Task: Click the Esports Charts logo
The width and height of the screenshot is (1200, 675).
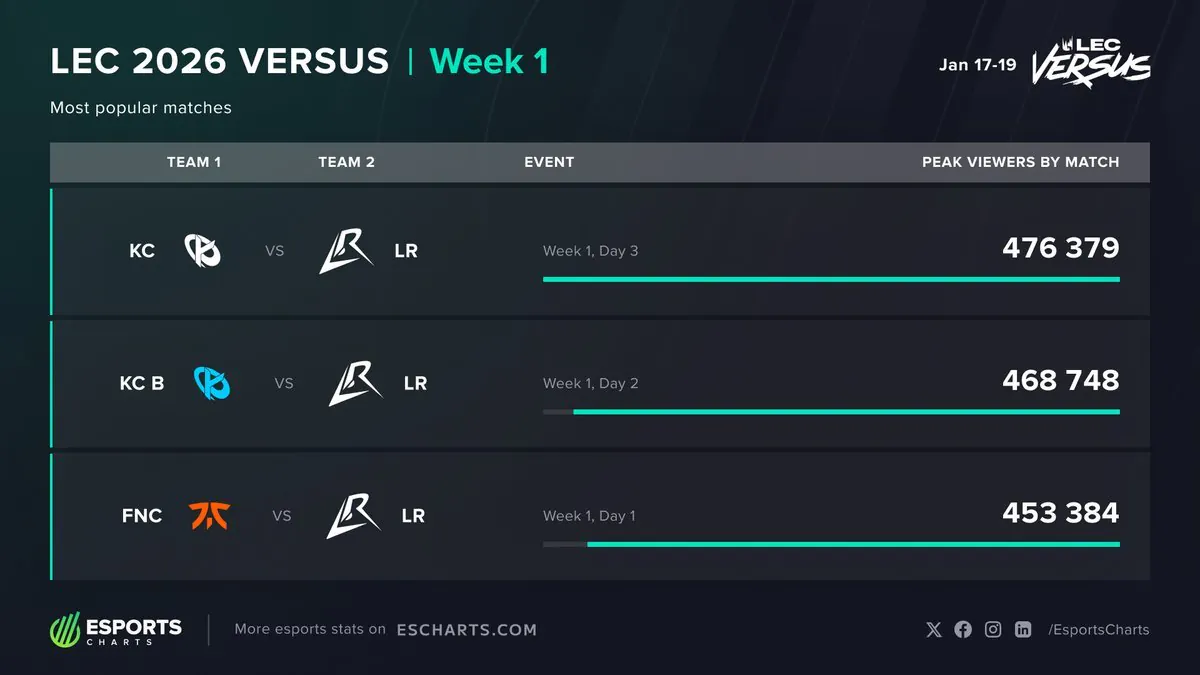Action: coord(116,630)
